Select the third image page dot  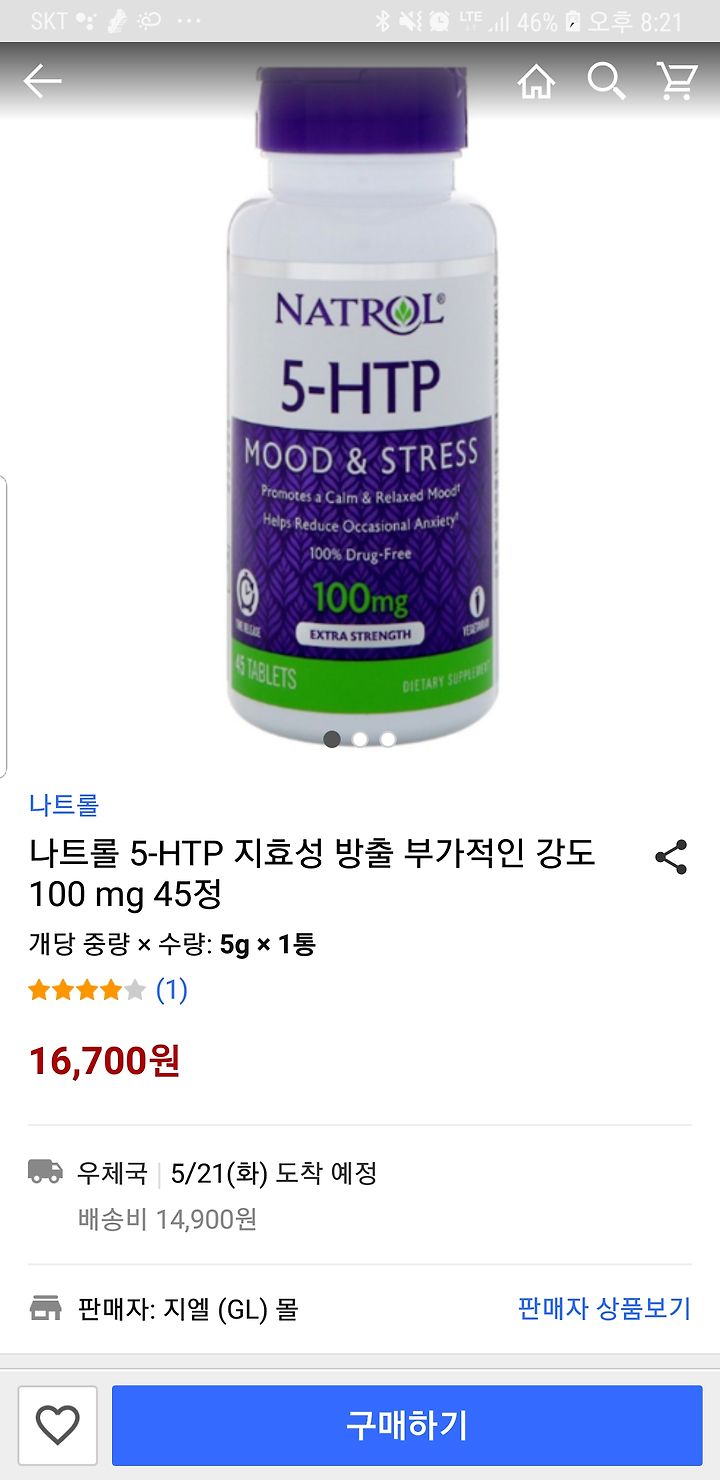[x=388, y=739]
